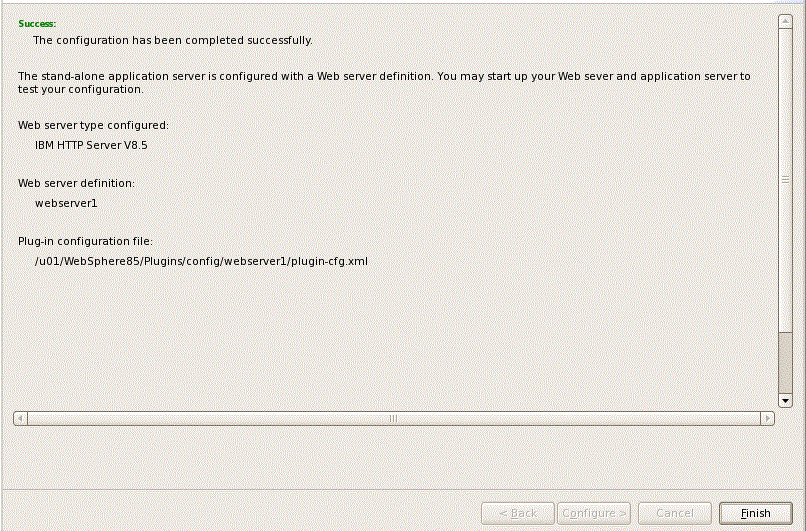Grab the vertical scrollbar thumb
This screenshot has height=531, width=806.
785,179
